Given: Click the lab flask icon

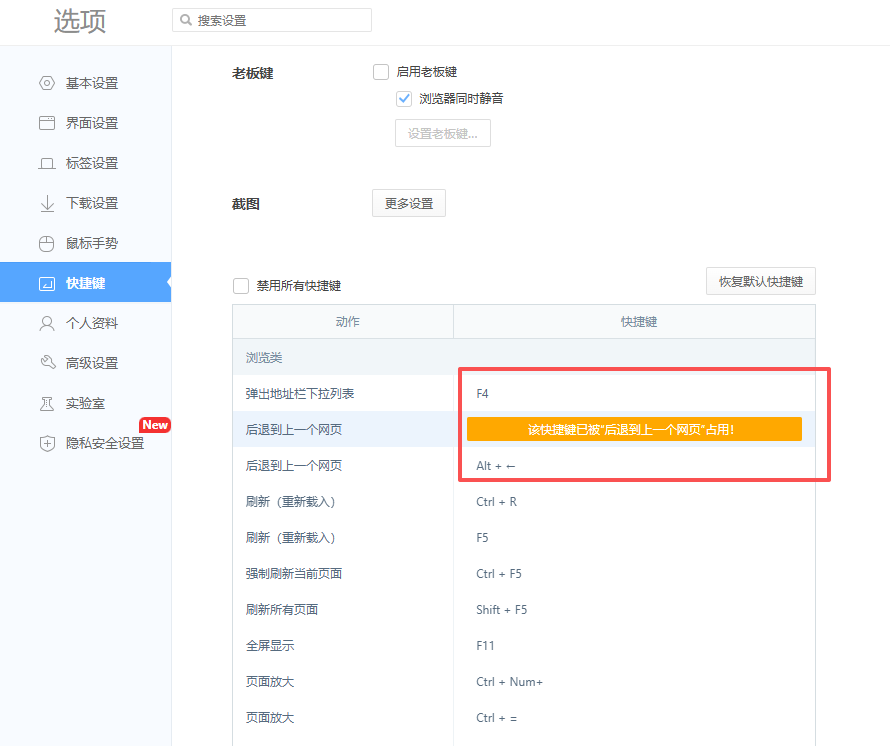Looking at the screenshot, I should pyautogui.click(x=47, y=403).
